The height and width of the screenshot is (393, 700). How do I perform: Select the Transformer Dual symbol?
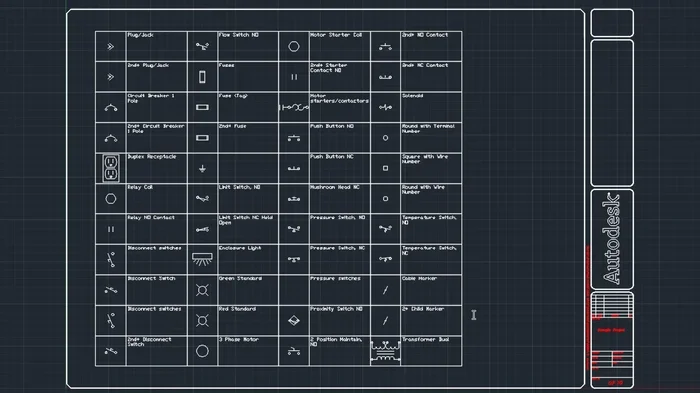[x=385, y=352]
